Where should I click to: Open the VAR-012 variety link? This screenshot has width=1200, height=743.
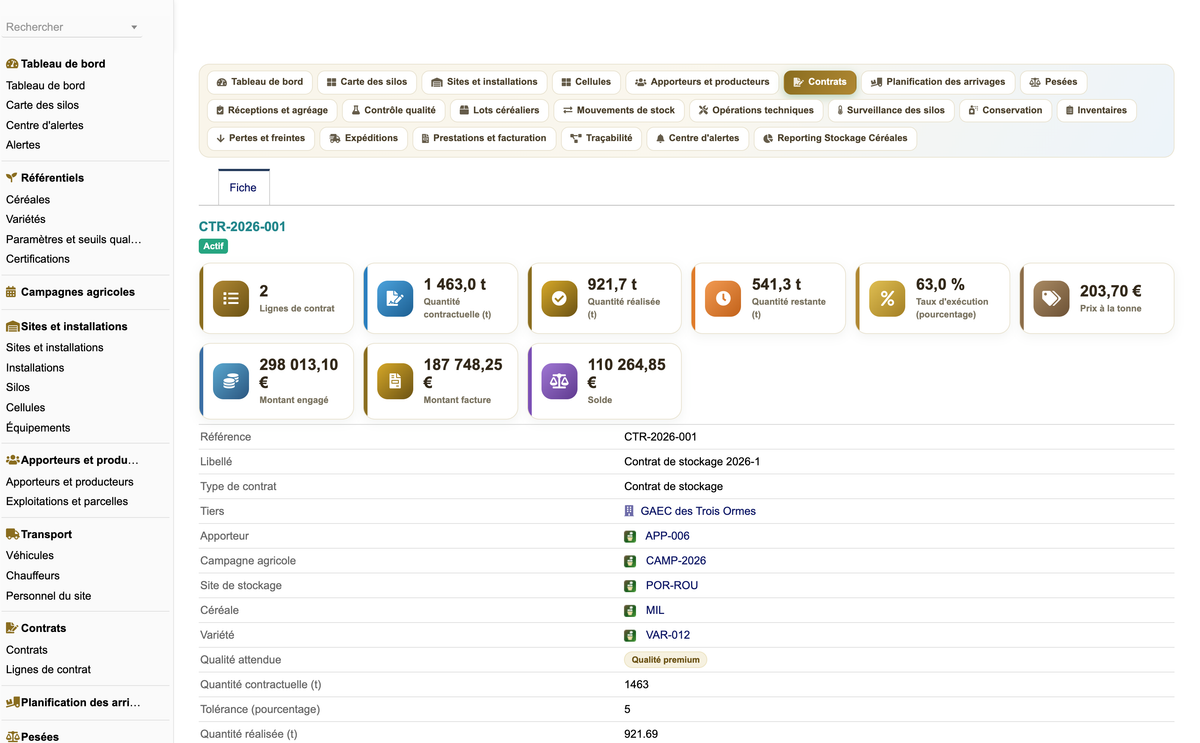coord(667,635)
